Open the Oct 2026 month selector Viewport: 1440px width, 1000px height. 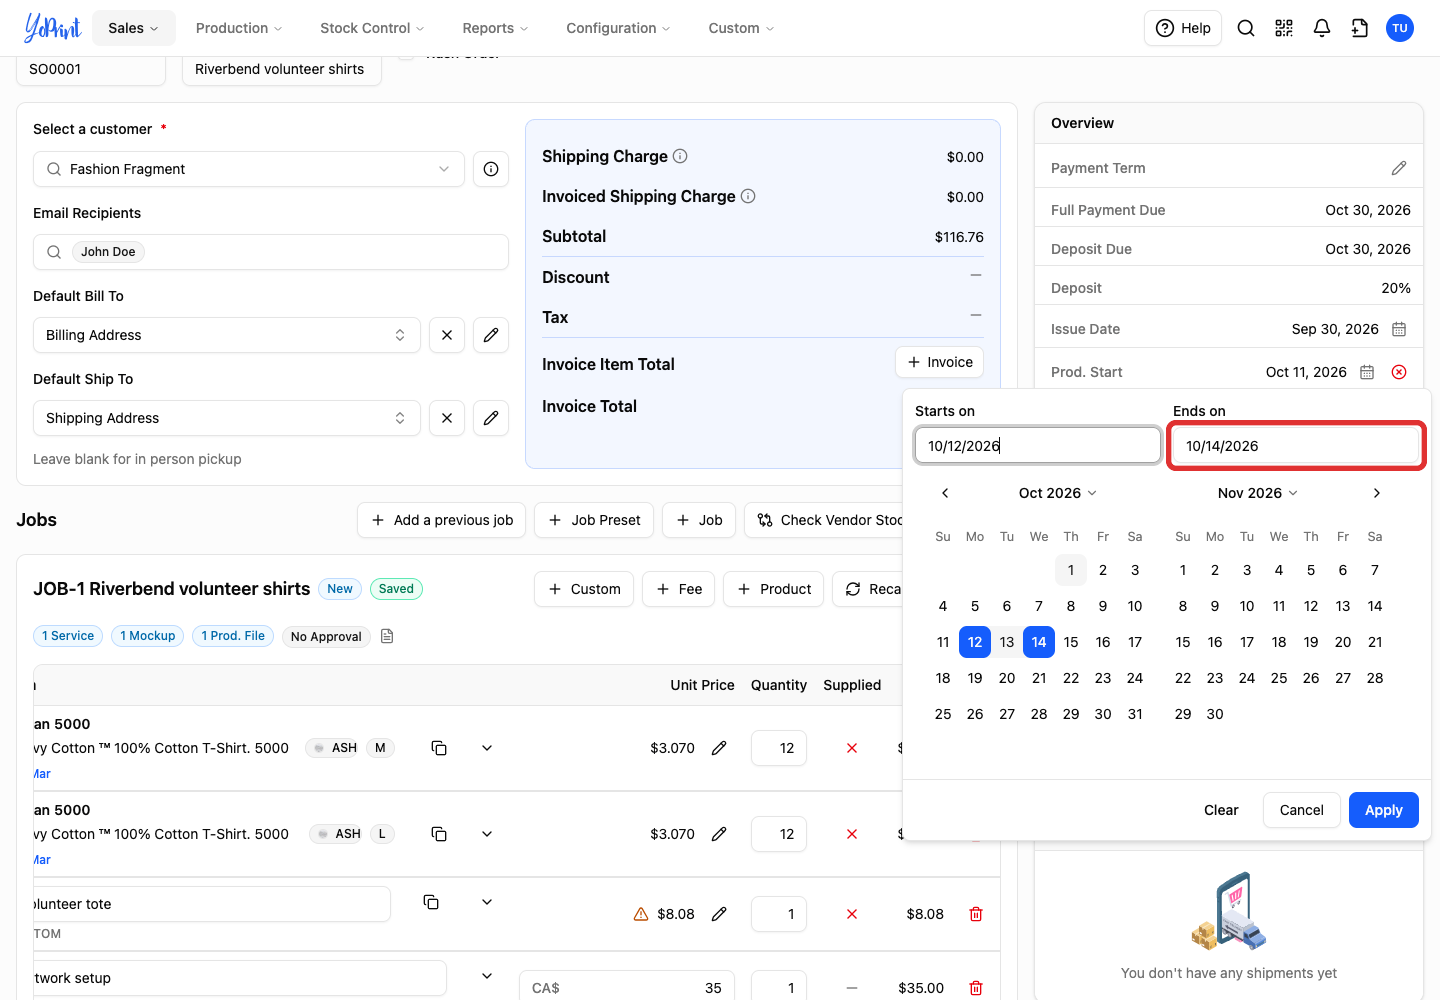(1058, 493)
